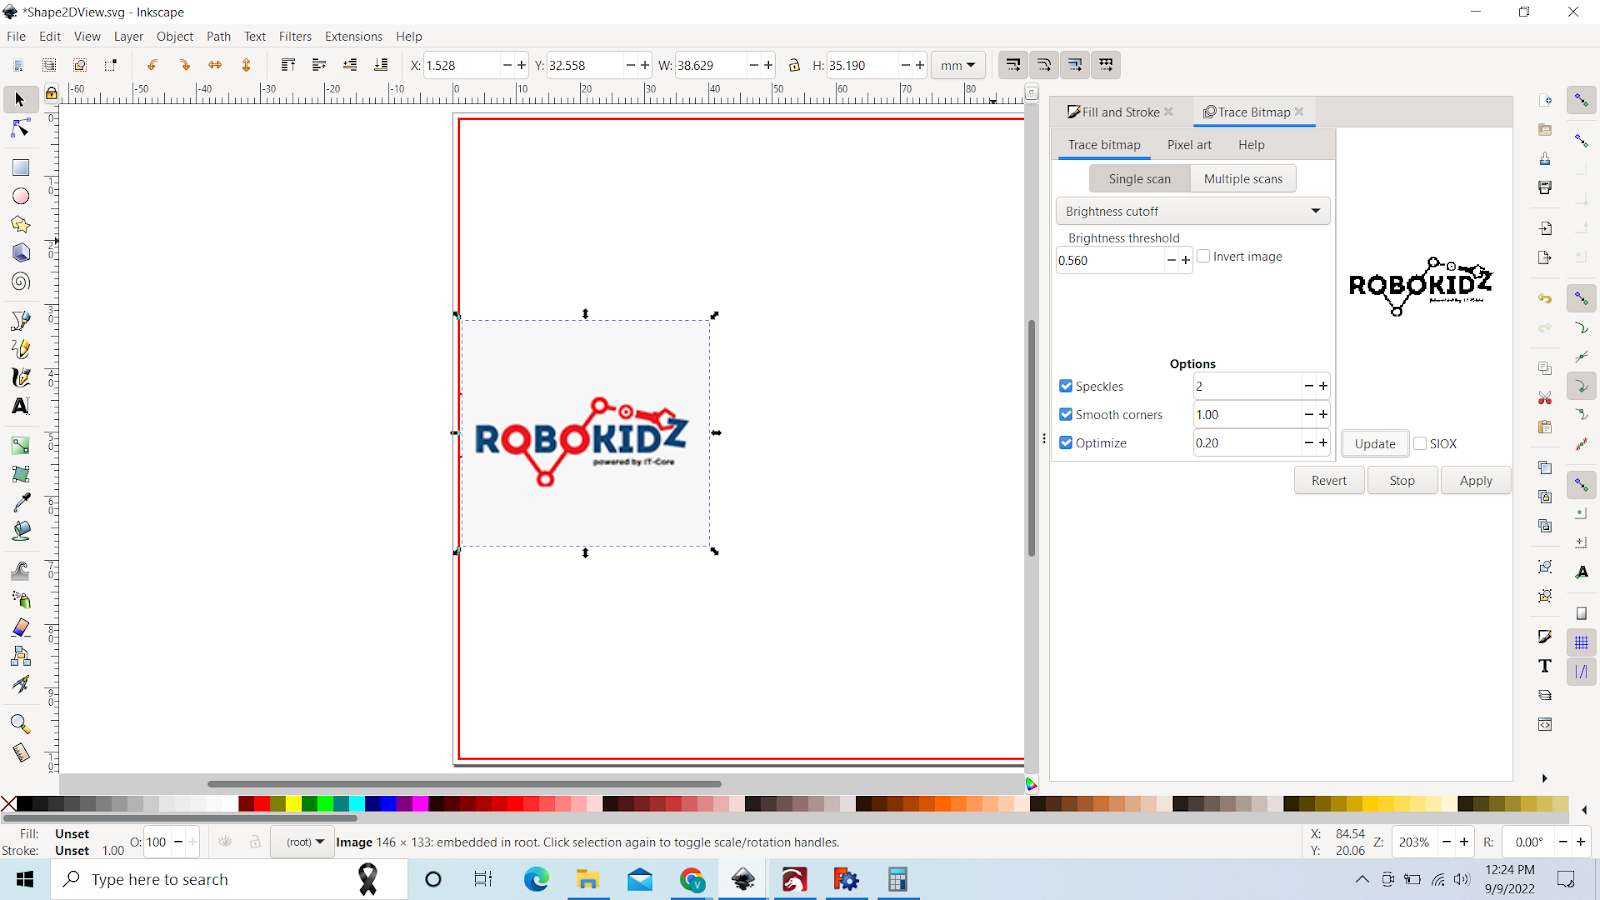Select the Node edit tool
Image resolution: width=1600 pixels, height=900 pixels.
pyautogui.click(x=20, y=129)
